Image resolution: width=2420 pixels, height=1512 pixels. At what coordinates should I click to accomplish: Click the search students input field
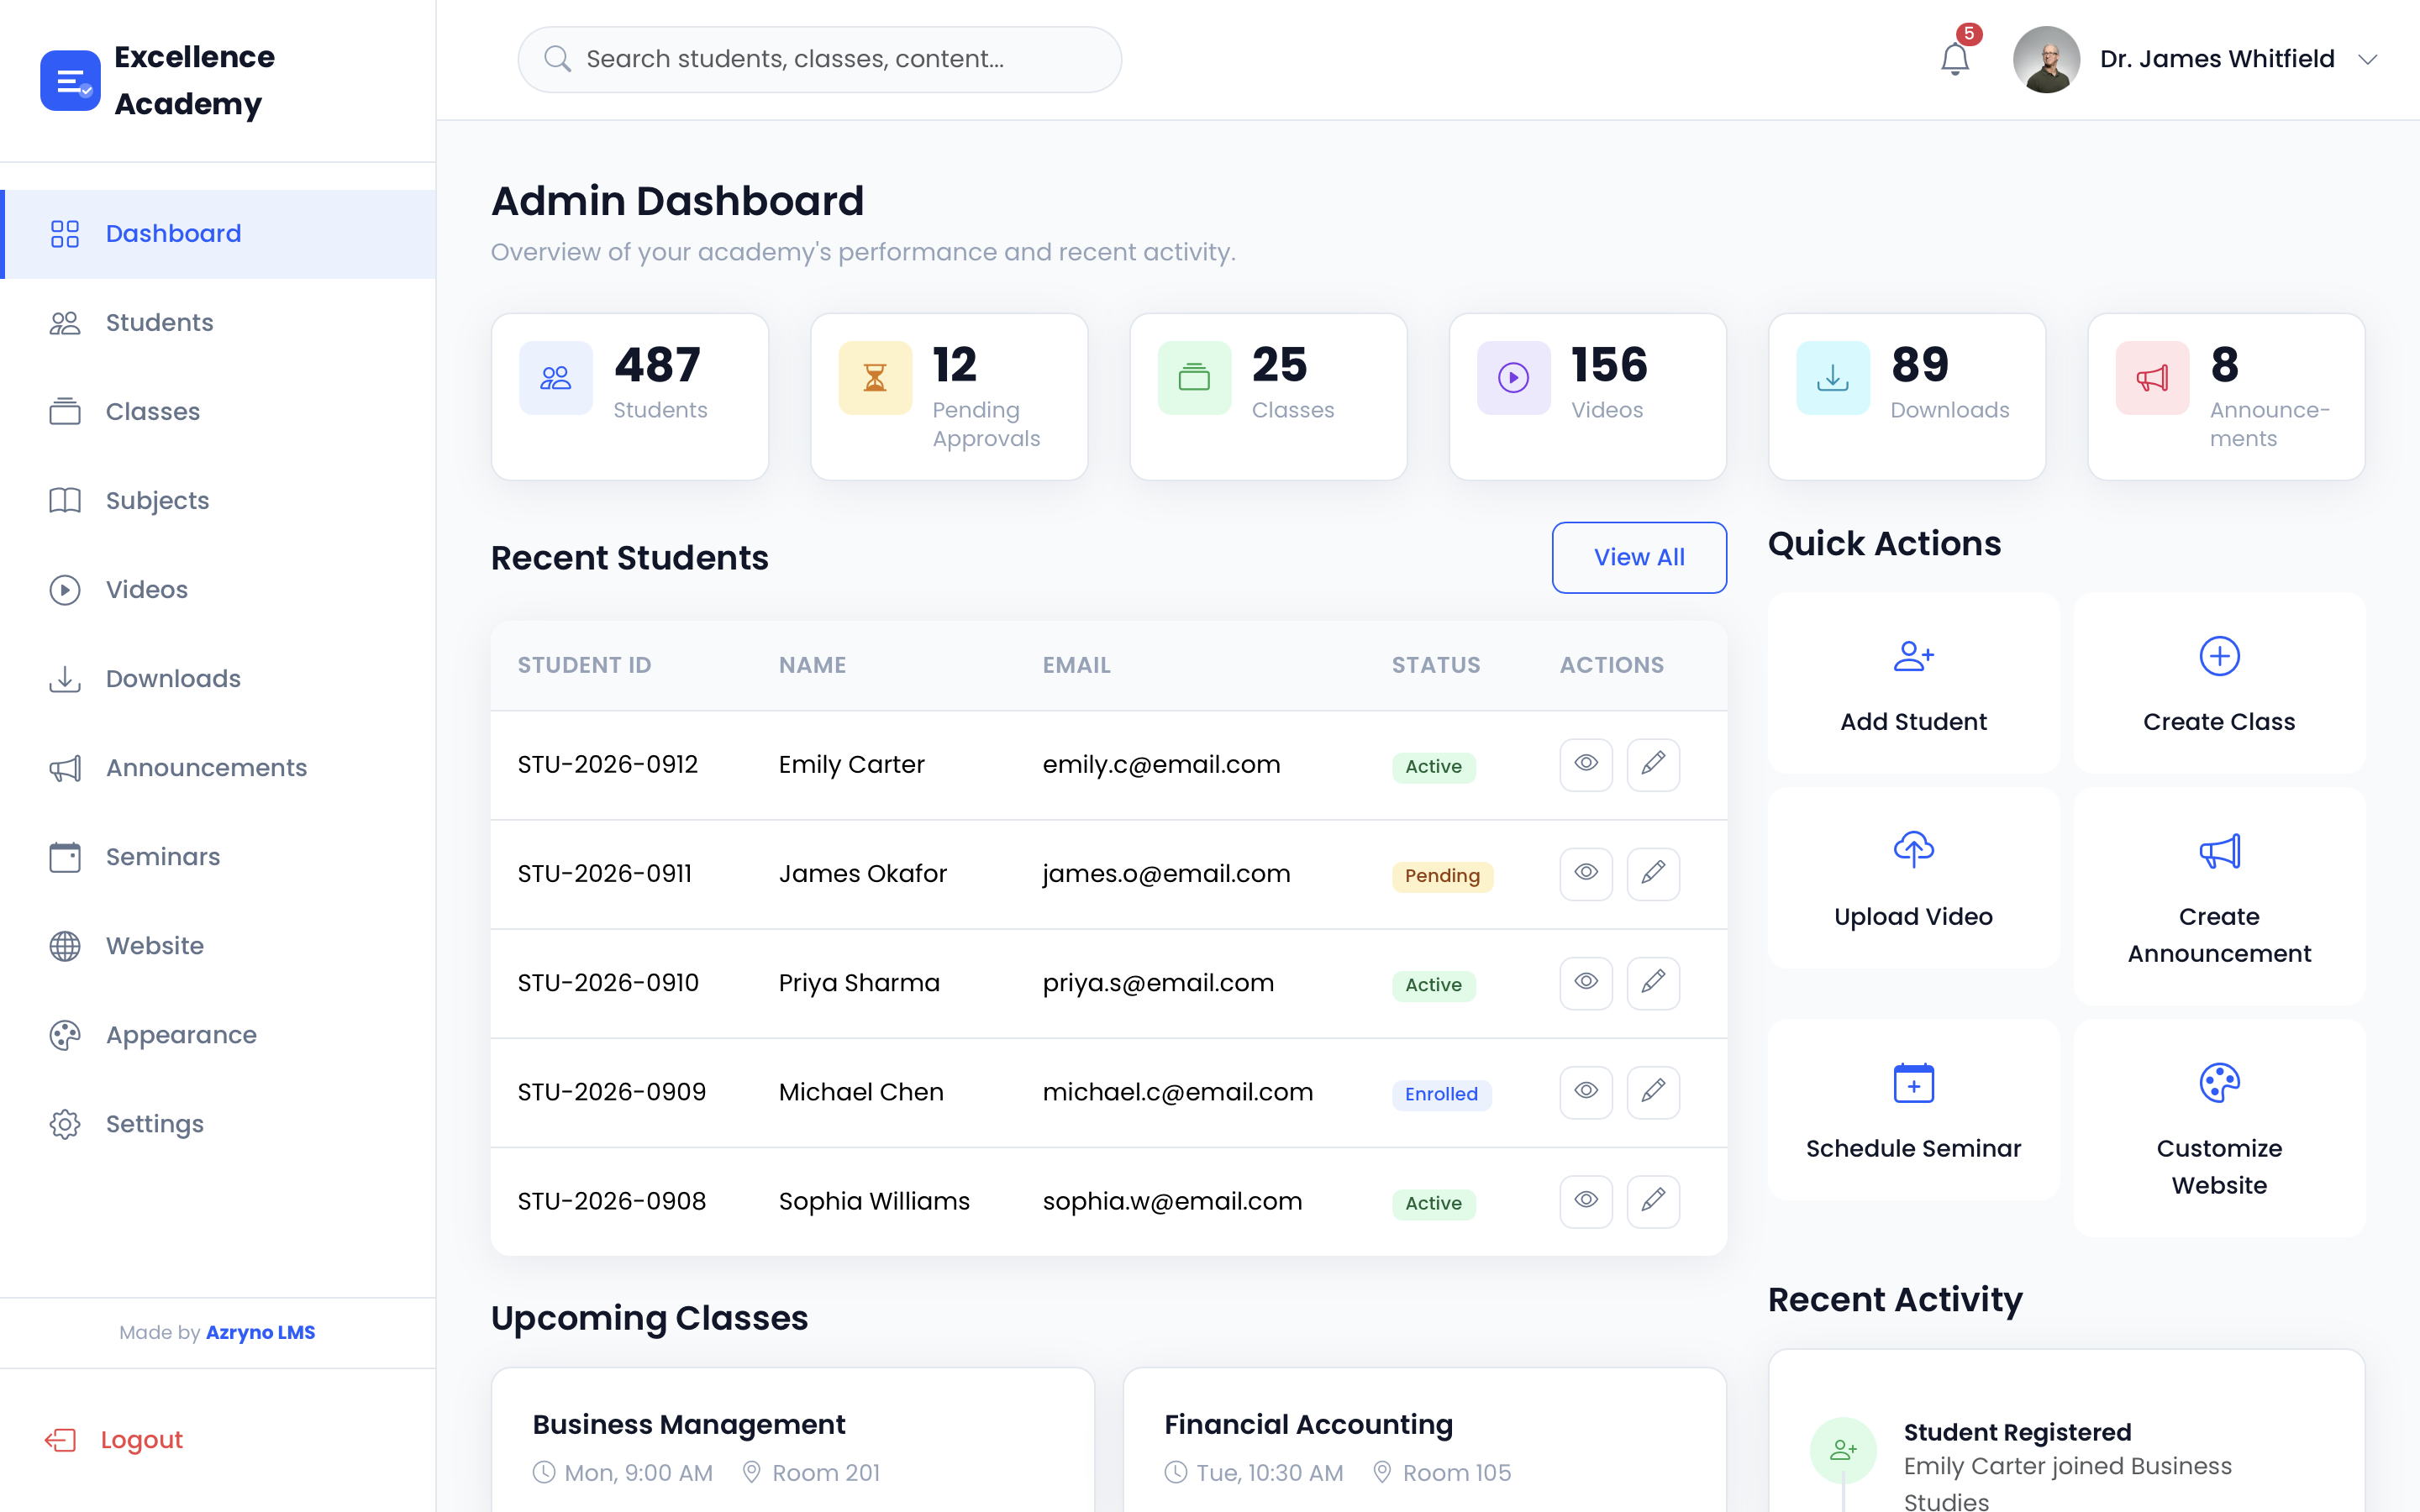click(819, 59)
